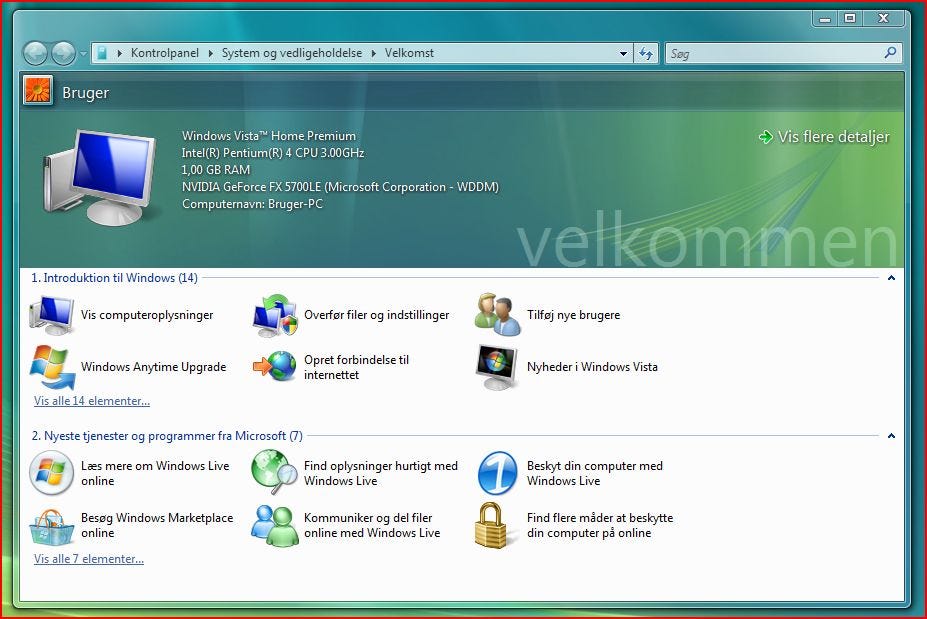Expand the arrow after System og vedligeholdelse
Screen dimensions: 927x619
(374, 53)
